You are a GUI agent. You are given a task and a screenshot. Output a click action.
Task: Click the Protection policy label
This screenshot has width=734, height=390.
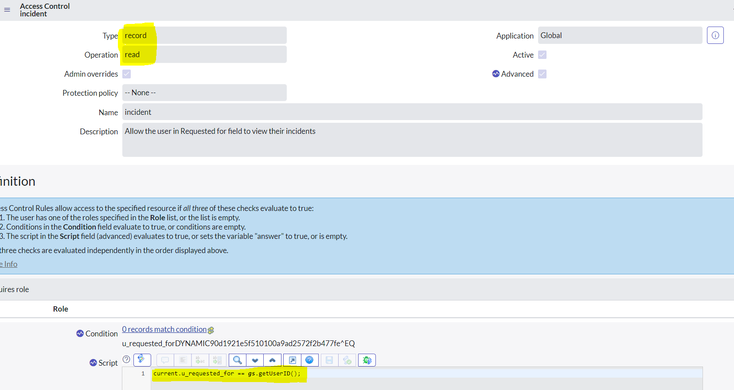pyautogui.click(x=90, y=93)
